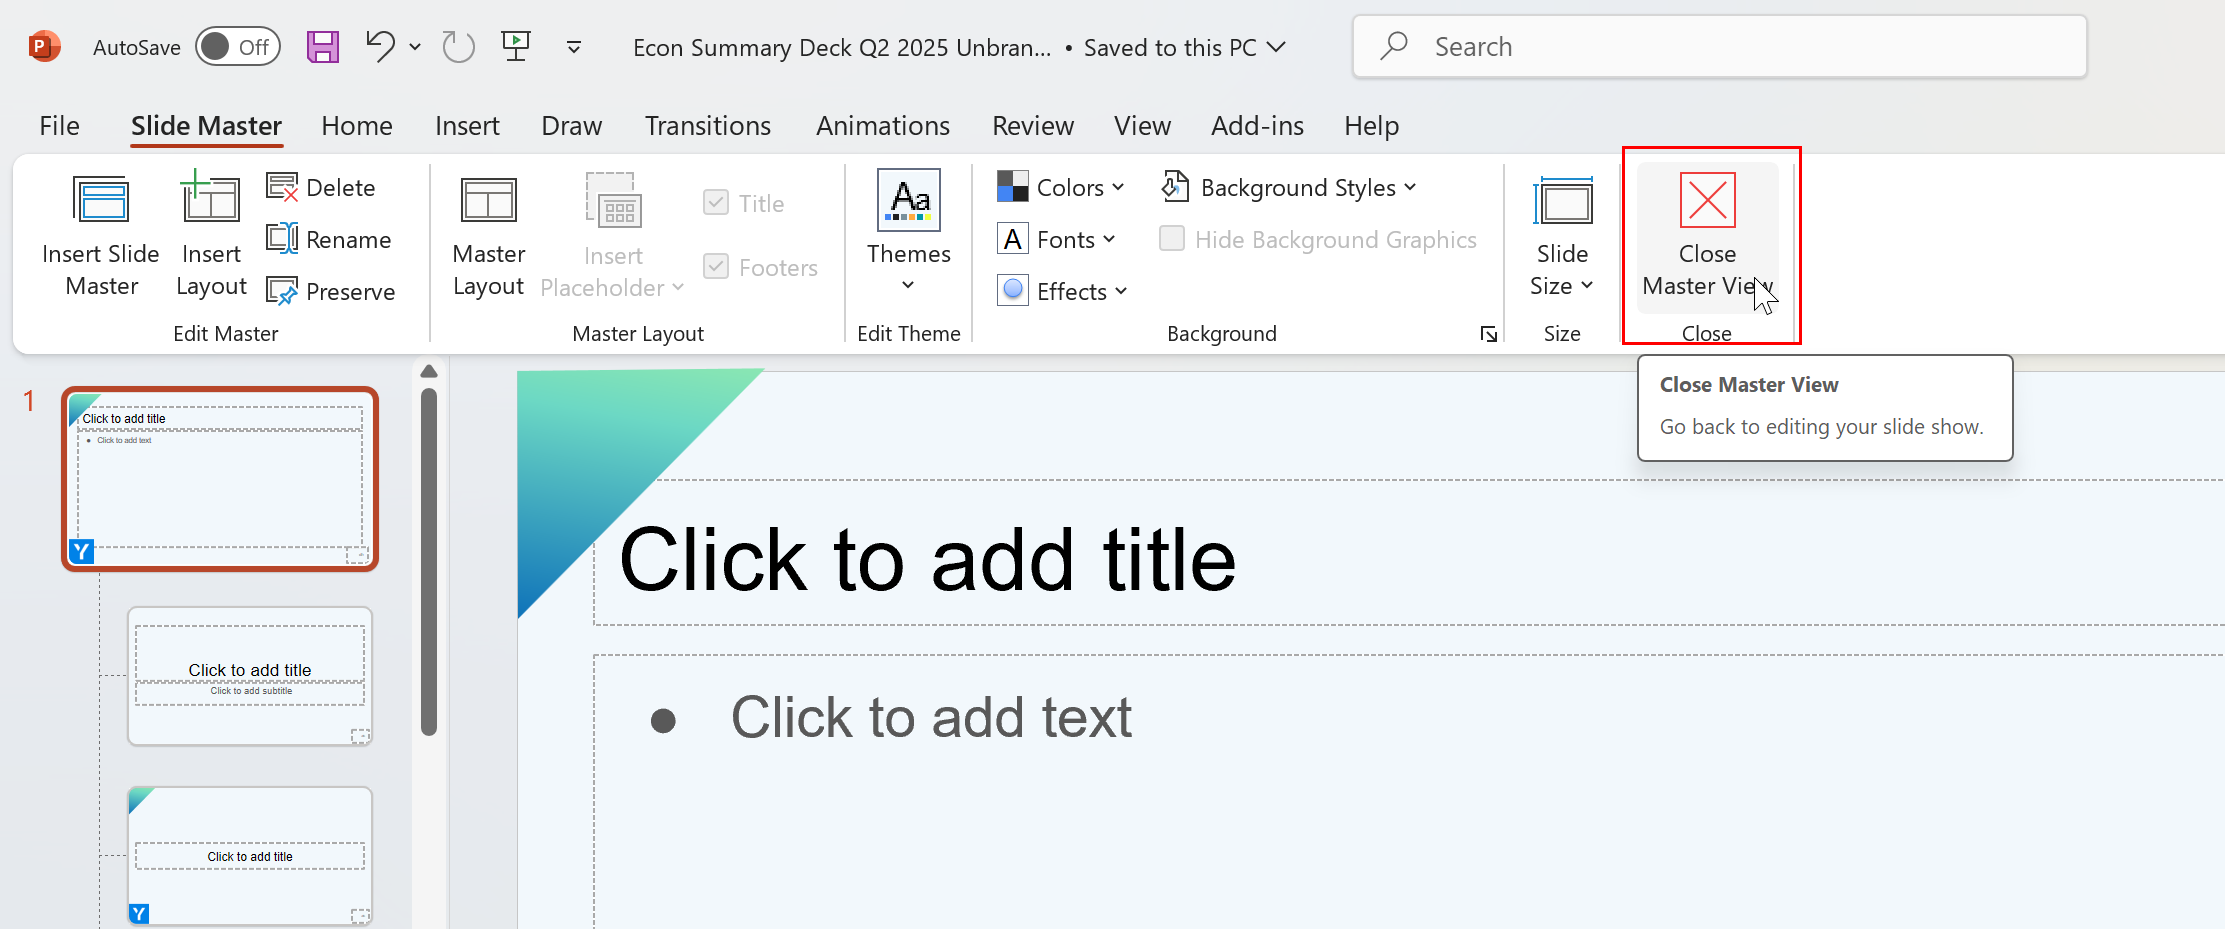Select the third layout thumbnail with title only

(250, 856)
